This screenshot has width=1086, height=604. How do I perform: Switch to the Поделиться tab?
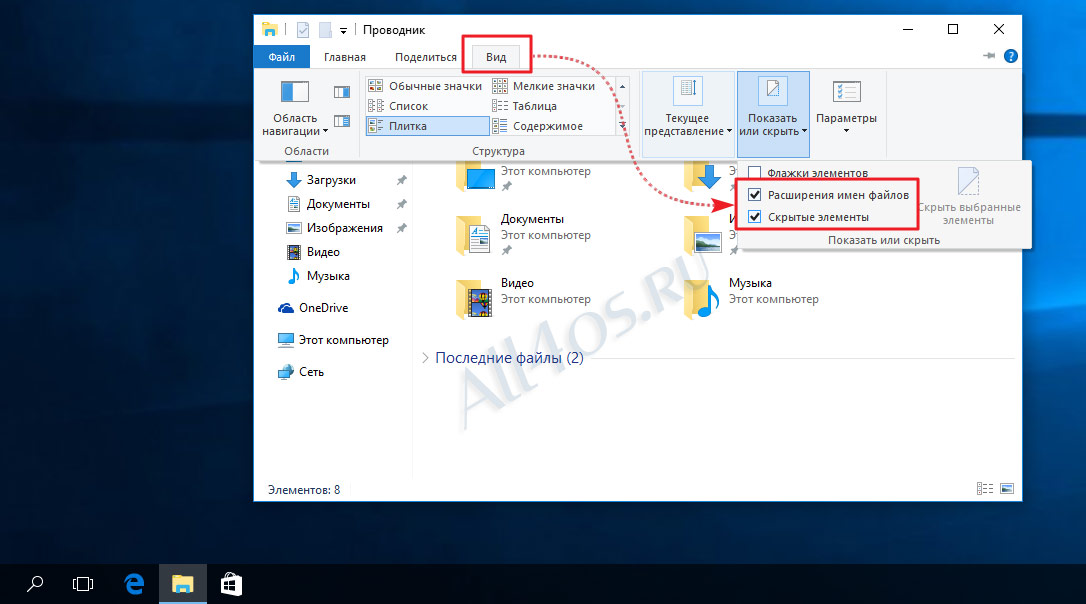[x=426, y=57]
